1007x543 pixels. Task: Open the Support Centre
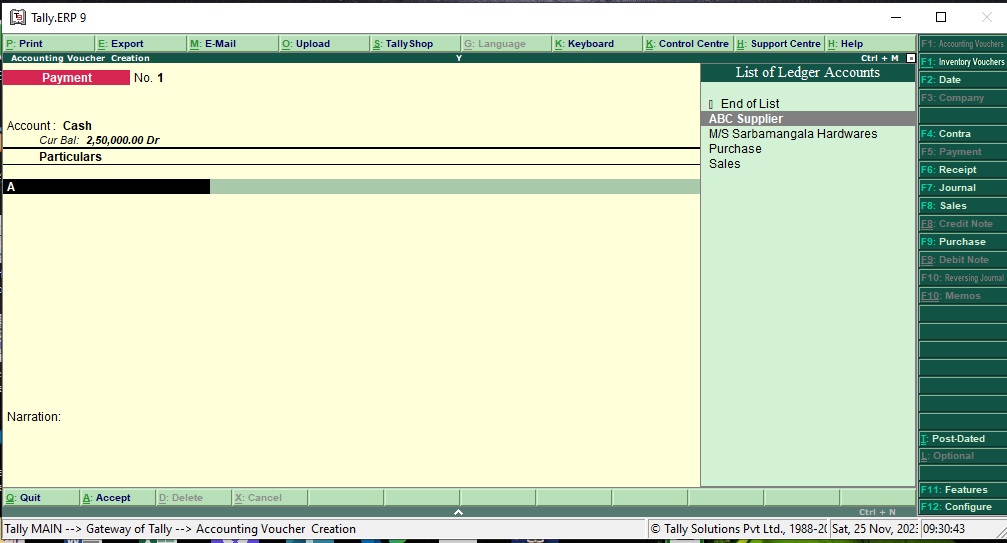[x=779, y=44]
